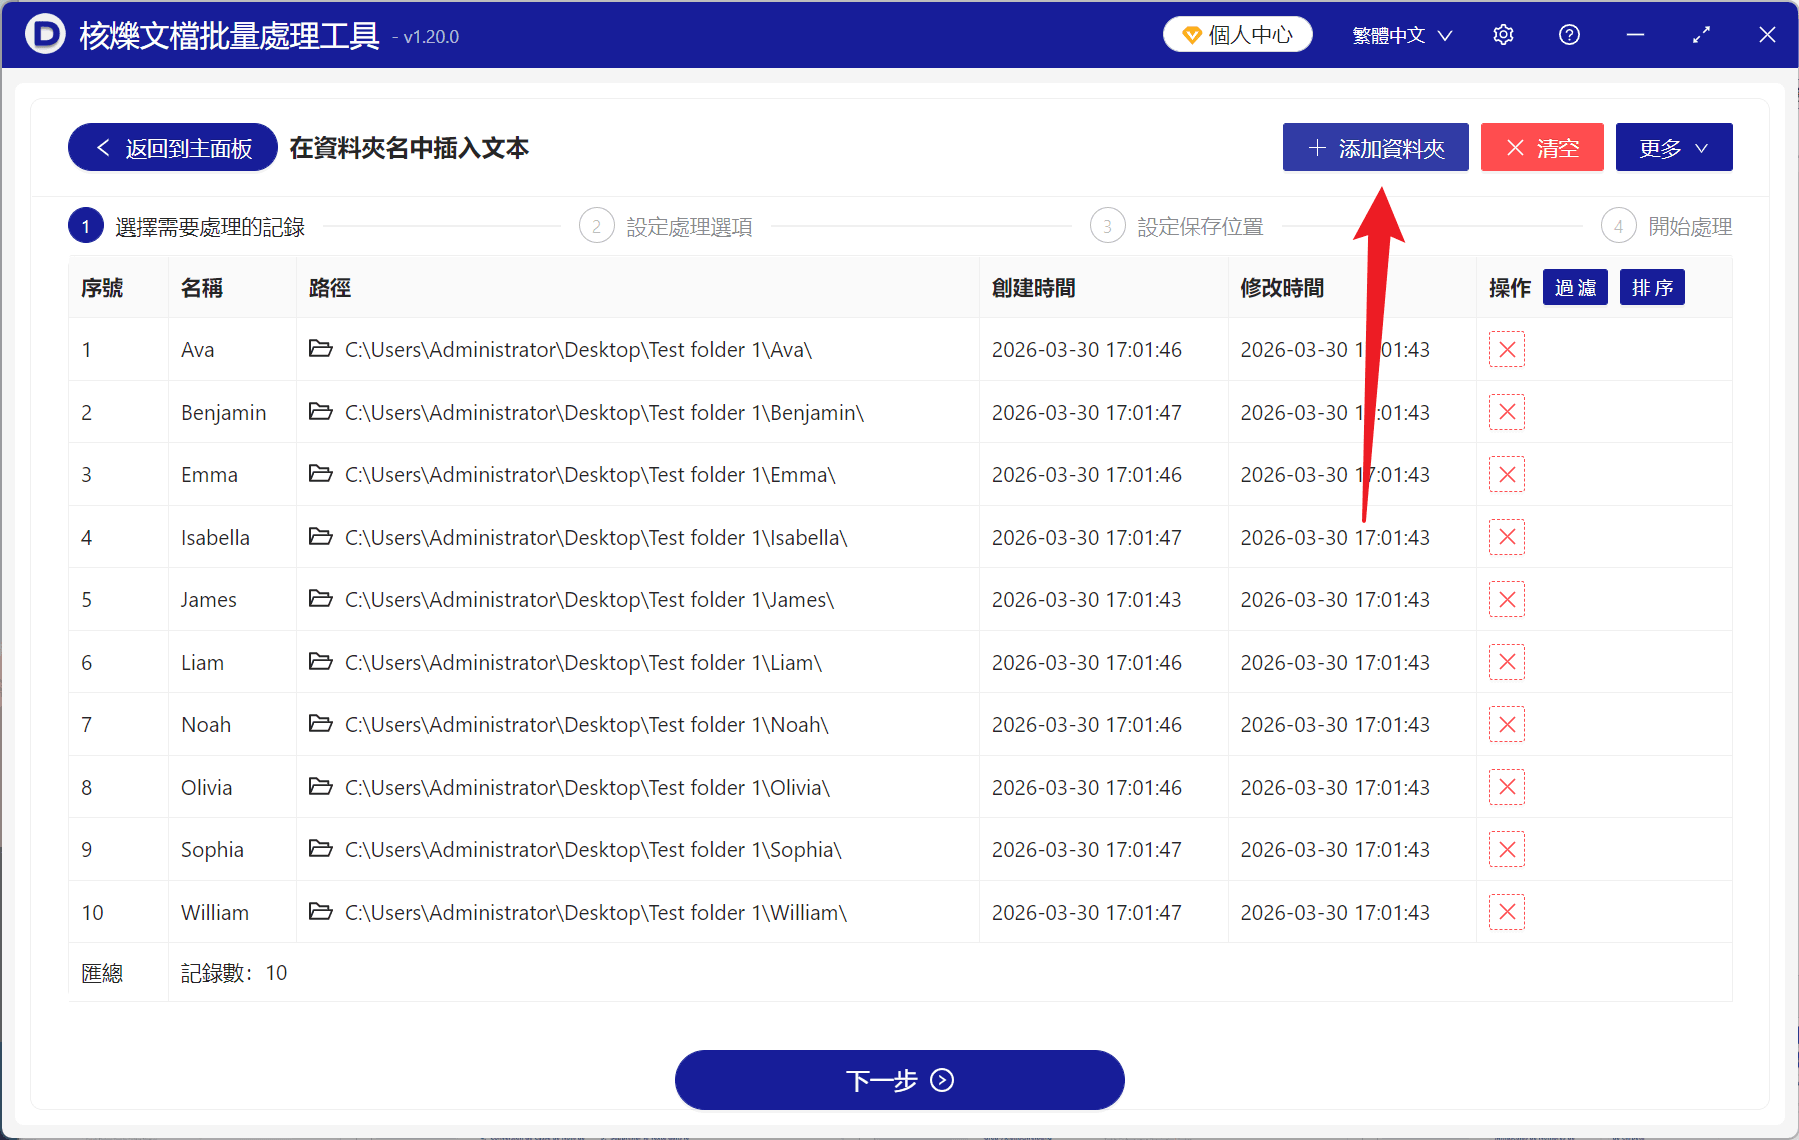The height and width of the screenshot is (1140, 1799).
Task: Open 個人中心 personal center
Action: tap(1237, 33)
